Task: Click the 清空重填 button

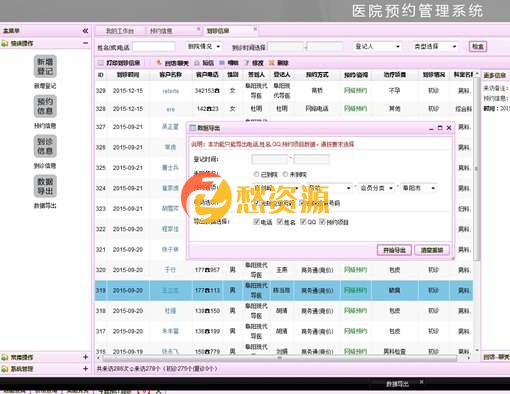Action: 432,250
